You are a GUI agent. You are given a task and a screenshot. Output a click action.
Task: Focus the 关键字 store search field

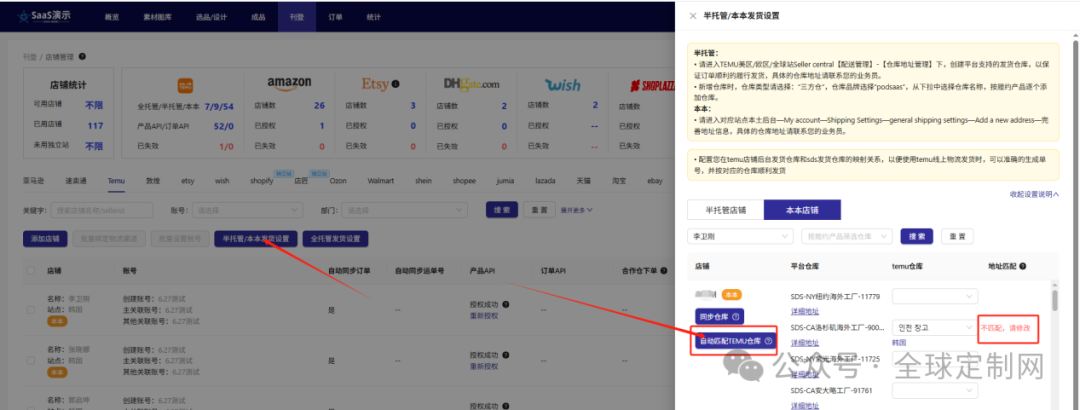pyautogui.click(x=103, y=209)
